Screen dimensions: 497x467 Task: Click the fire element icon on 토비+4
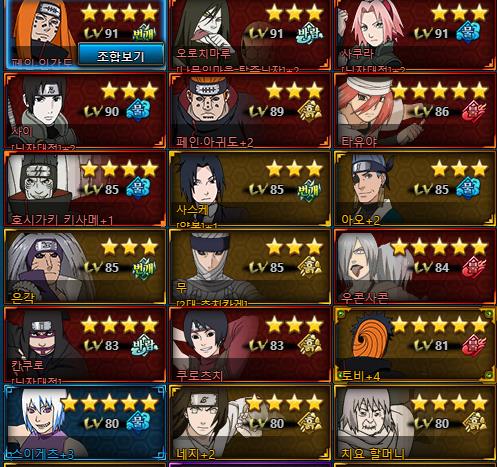pyautogui.click(x=474, y=345)
